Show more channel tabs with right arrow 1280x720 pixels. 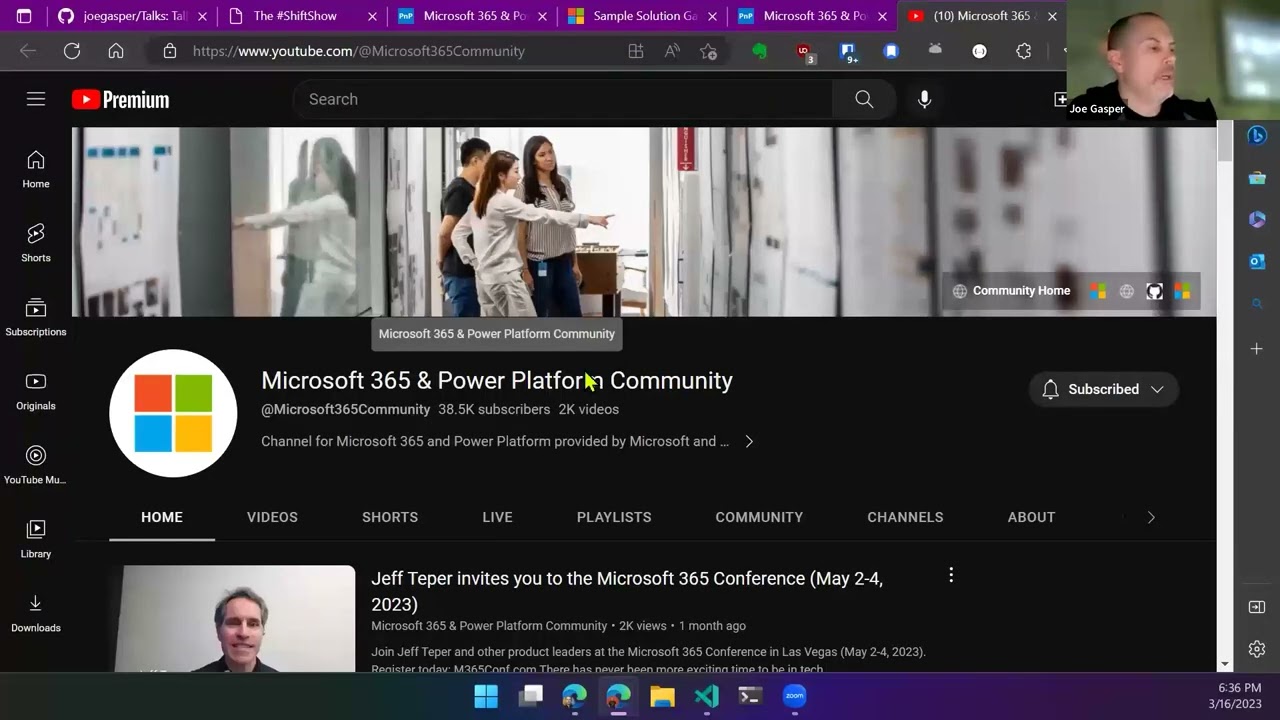coord(1151,517)
